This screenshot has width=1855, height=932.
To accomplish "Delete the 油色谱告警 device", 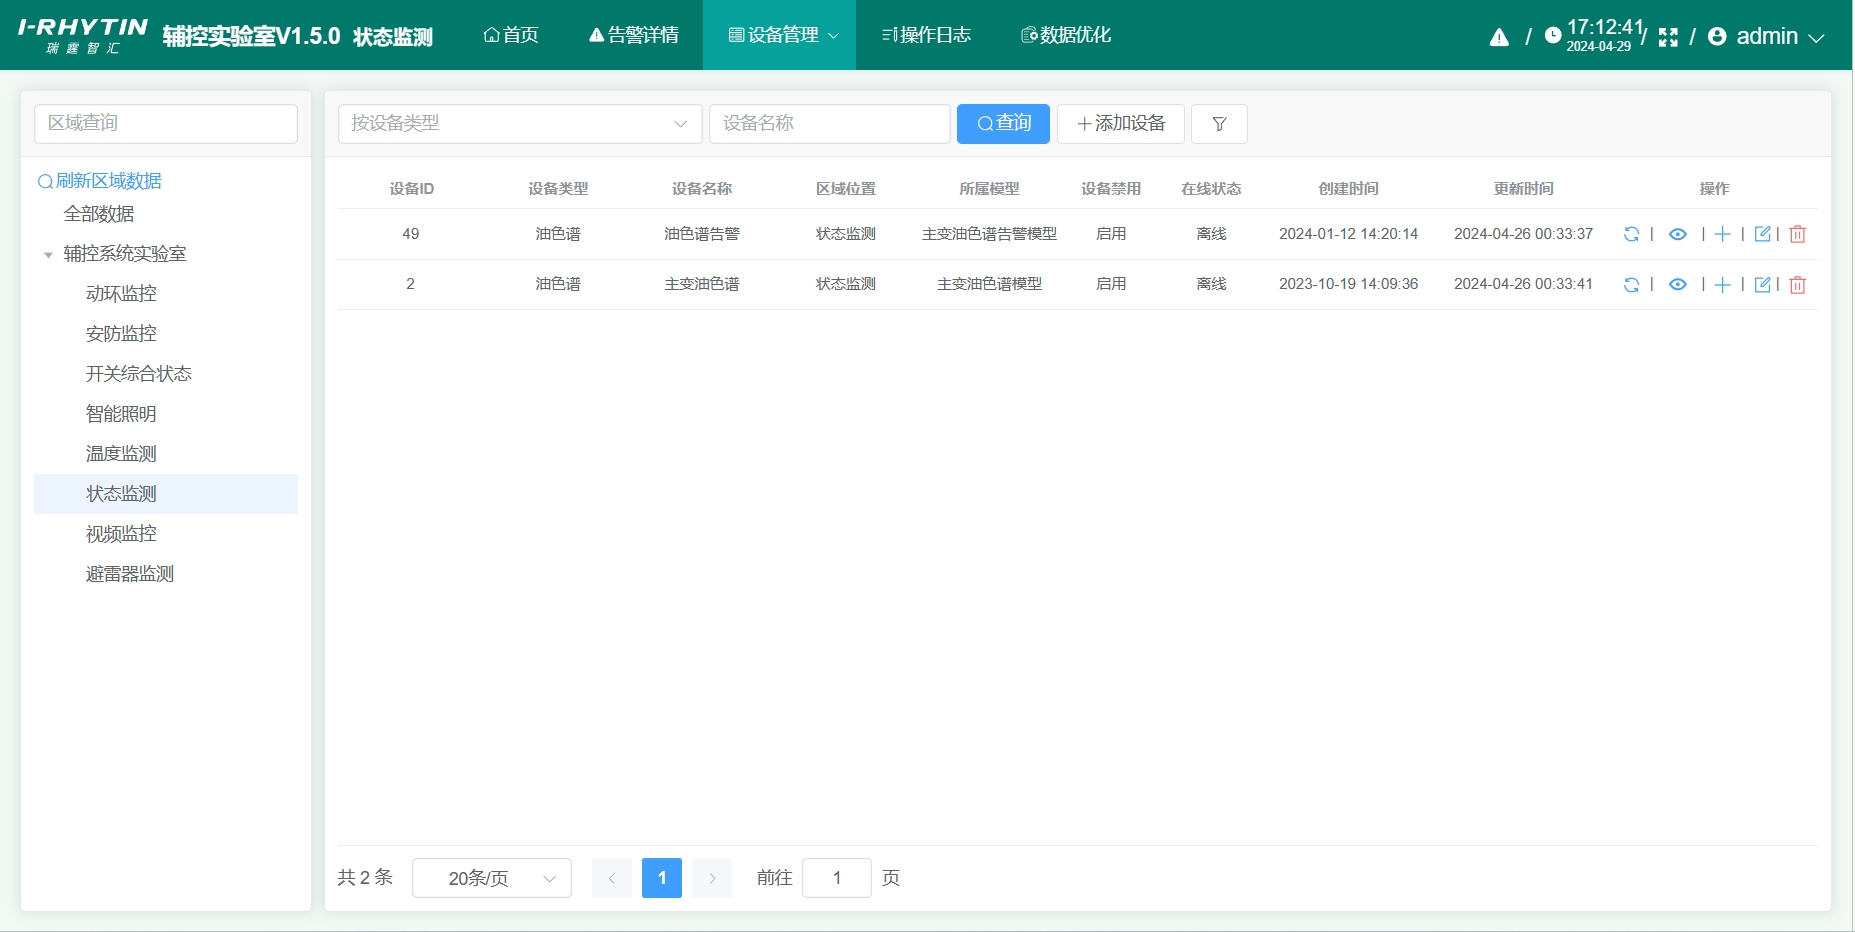I will 1799,234.
